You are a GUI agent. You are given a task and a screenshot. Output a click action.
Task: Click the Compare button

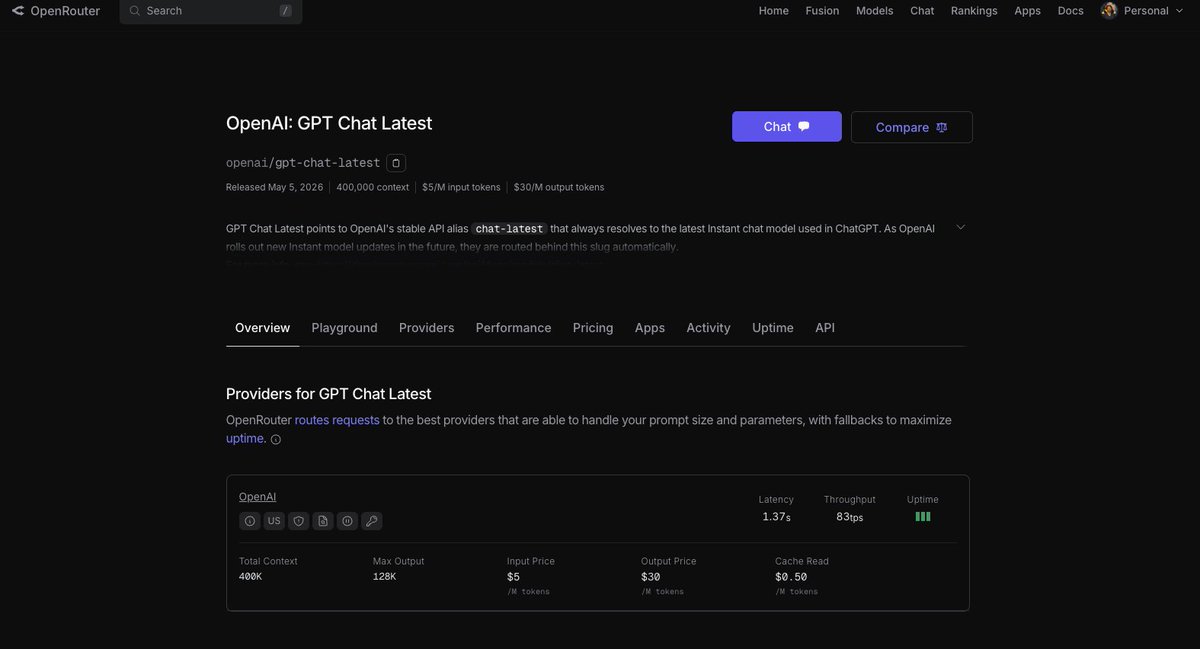(912, 127)
